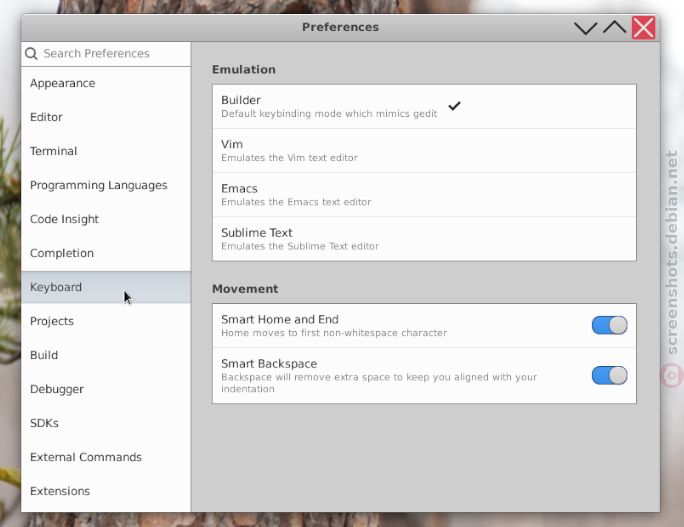Click the downward chevron in title bar
Screen dimensions: 684x527
coord(585,28)
